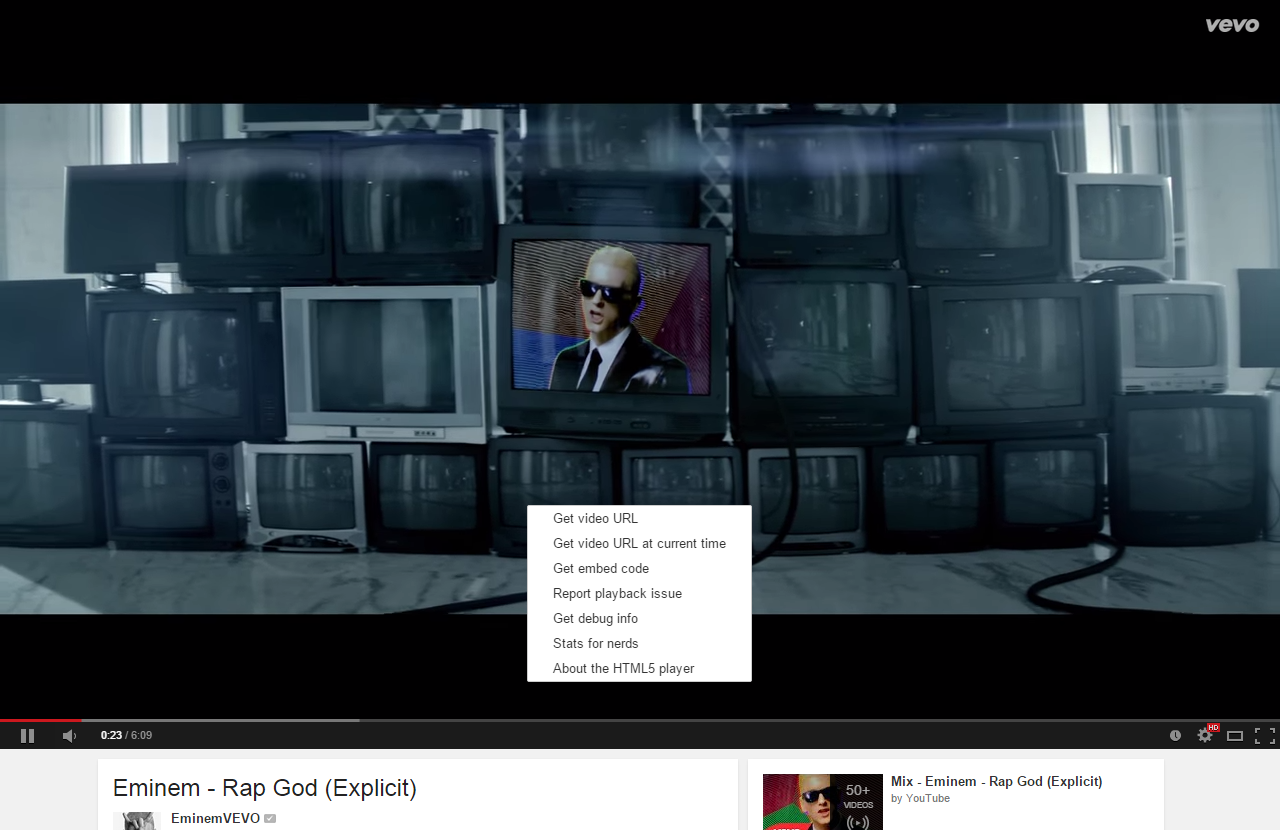The height and width of the screenshot is (830, 1280).
Task: Open the Mix - Eminem - Rap God playlist
Action: 996,782
